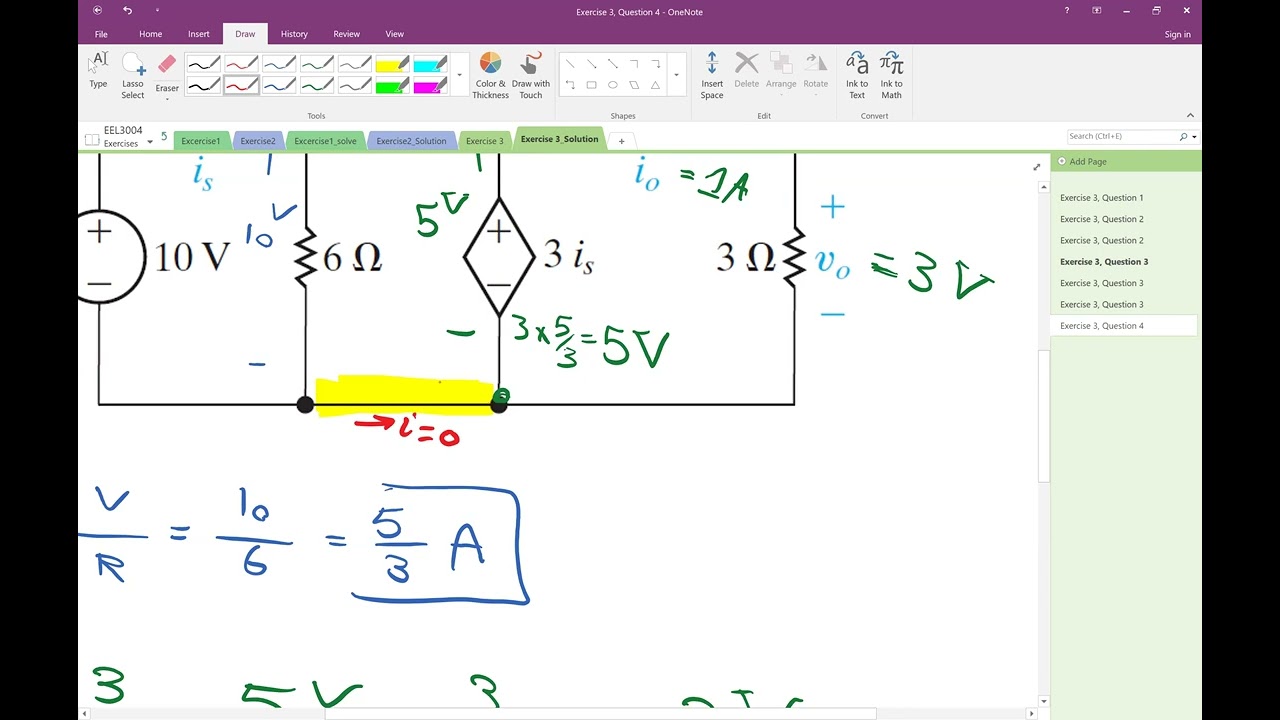Click Undo in the quick access toolbar

(x=127, y=10)
